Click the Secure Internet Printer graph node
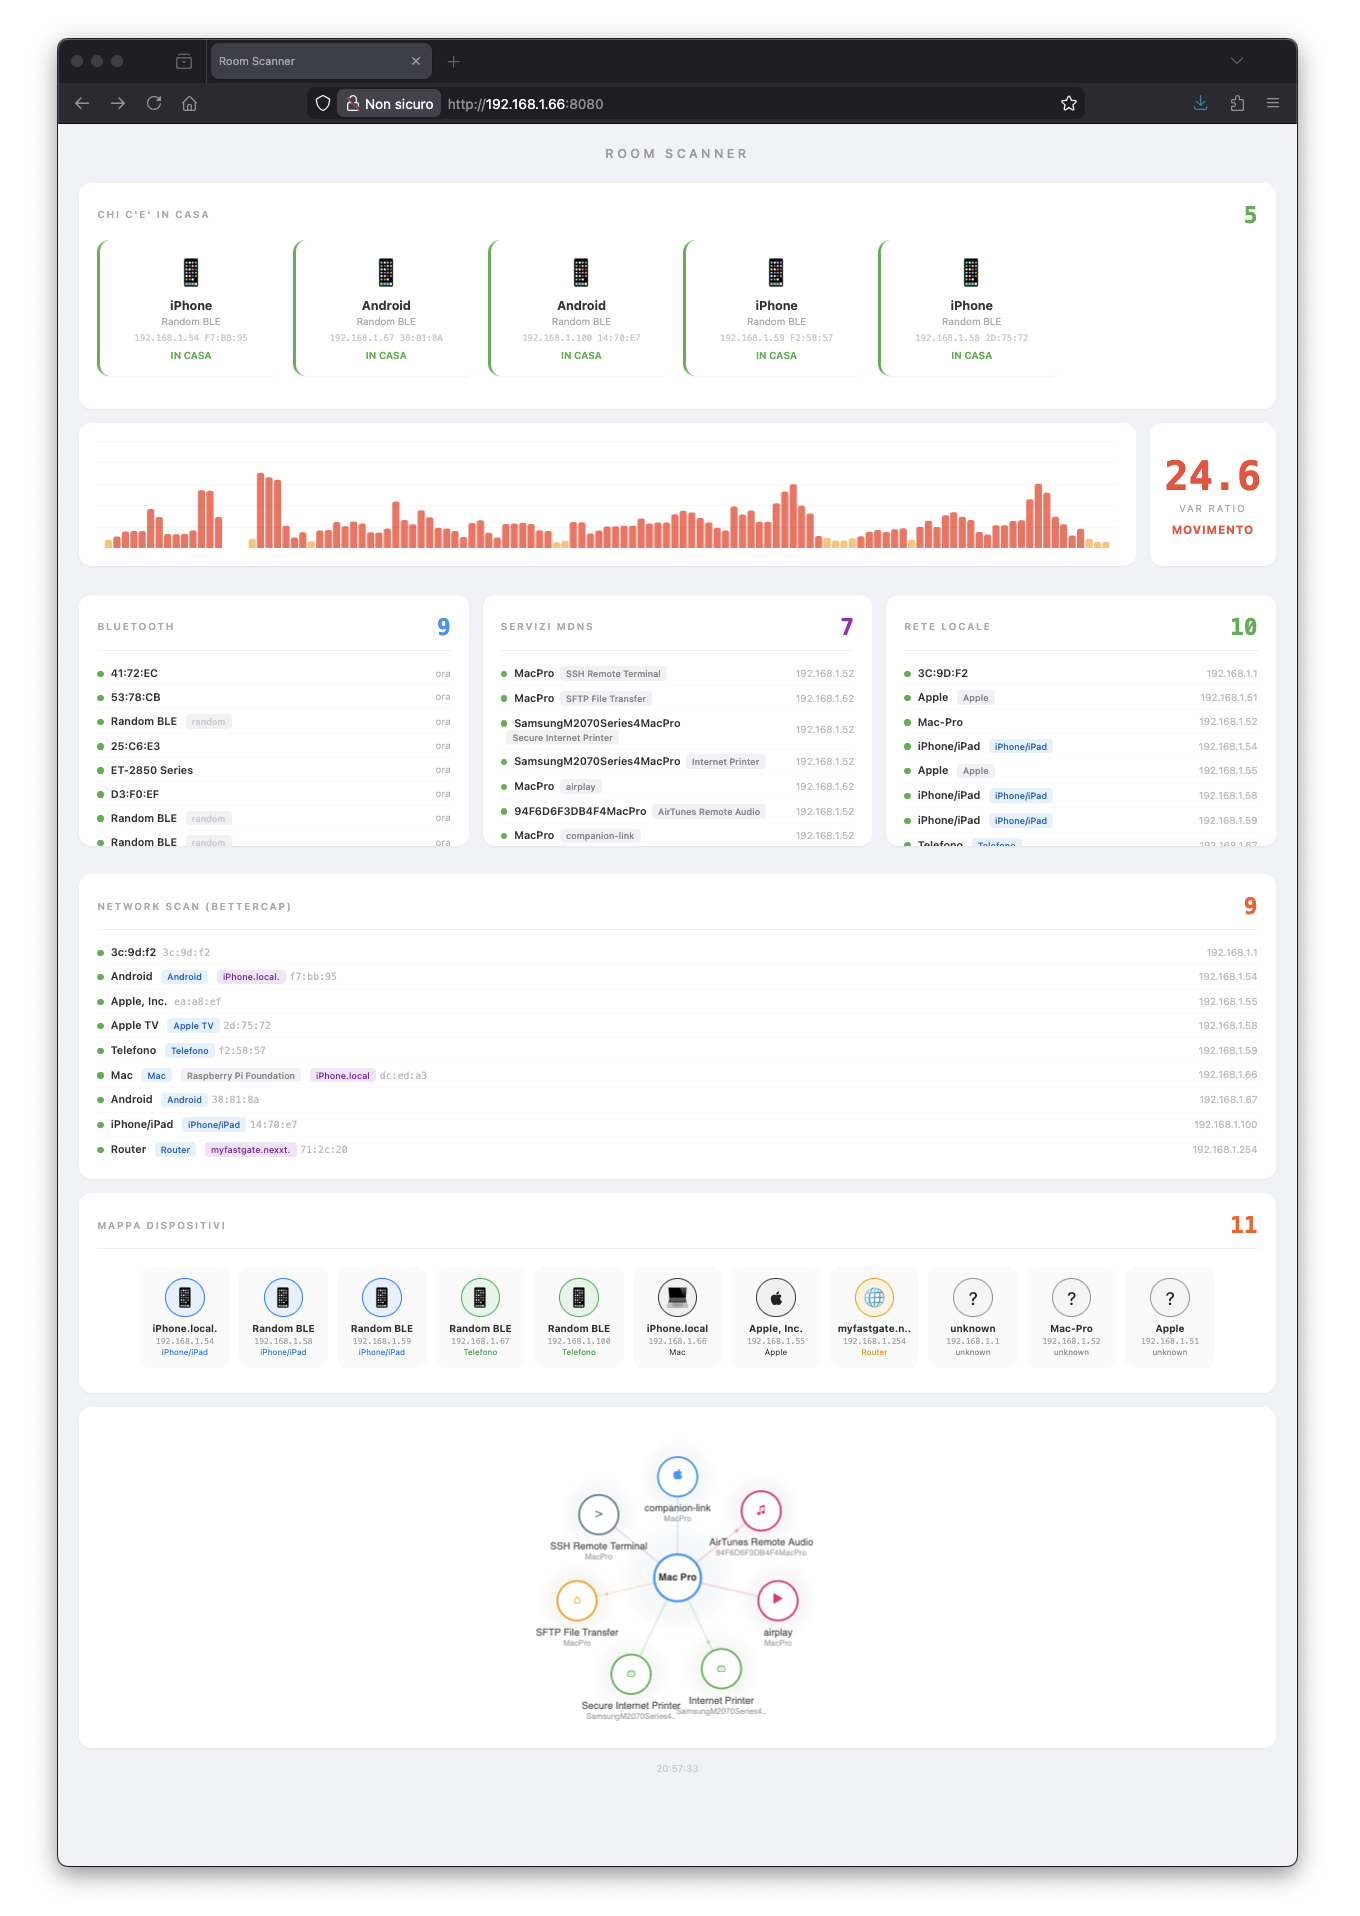Screen dimensions: 1360x1916 pos(631,1674)
